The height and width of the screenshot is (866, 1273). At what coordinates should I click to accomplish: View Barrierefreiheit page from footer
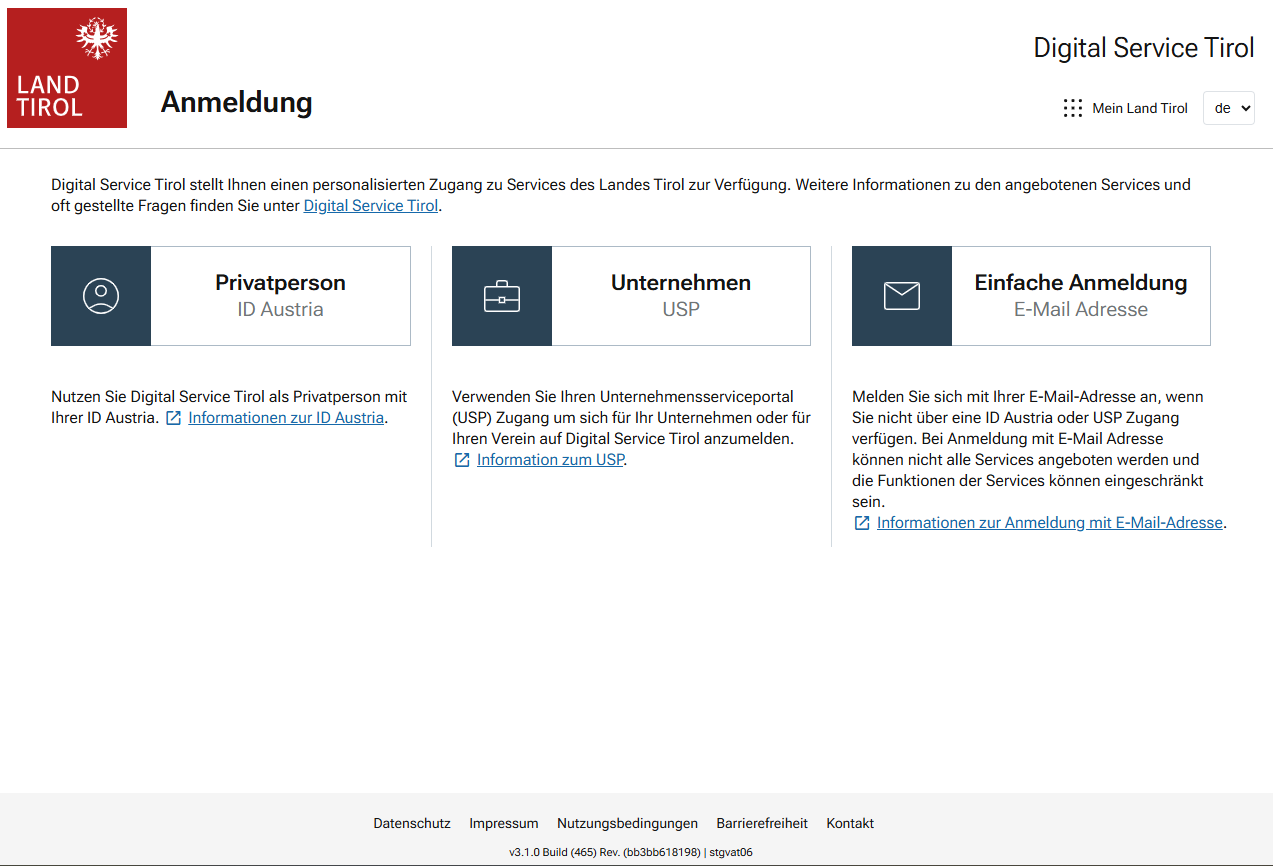coord(762,824)
